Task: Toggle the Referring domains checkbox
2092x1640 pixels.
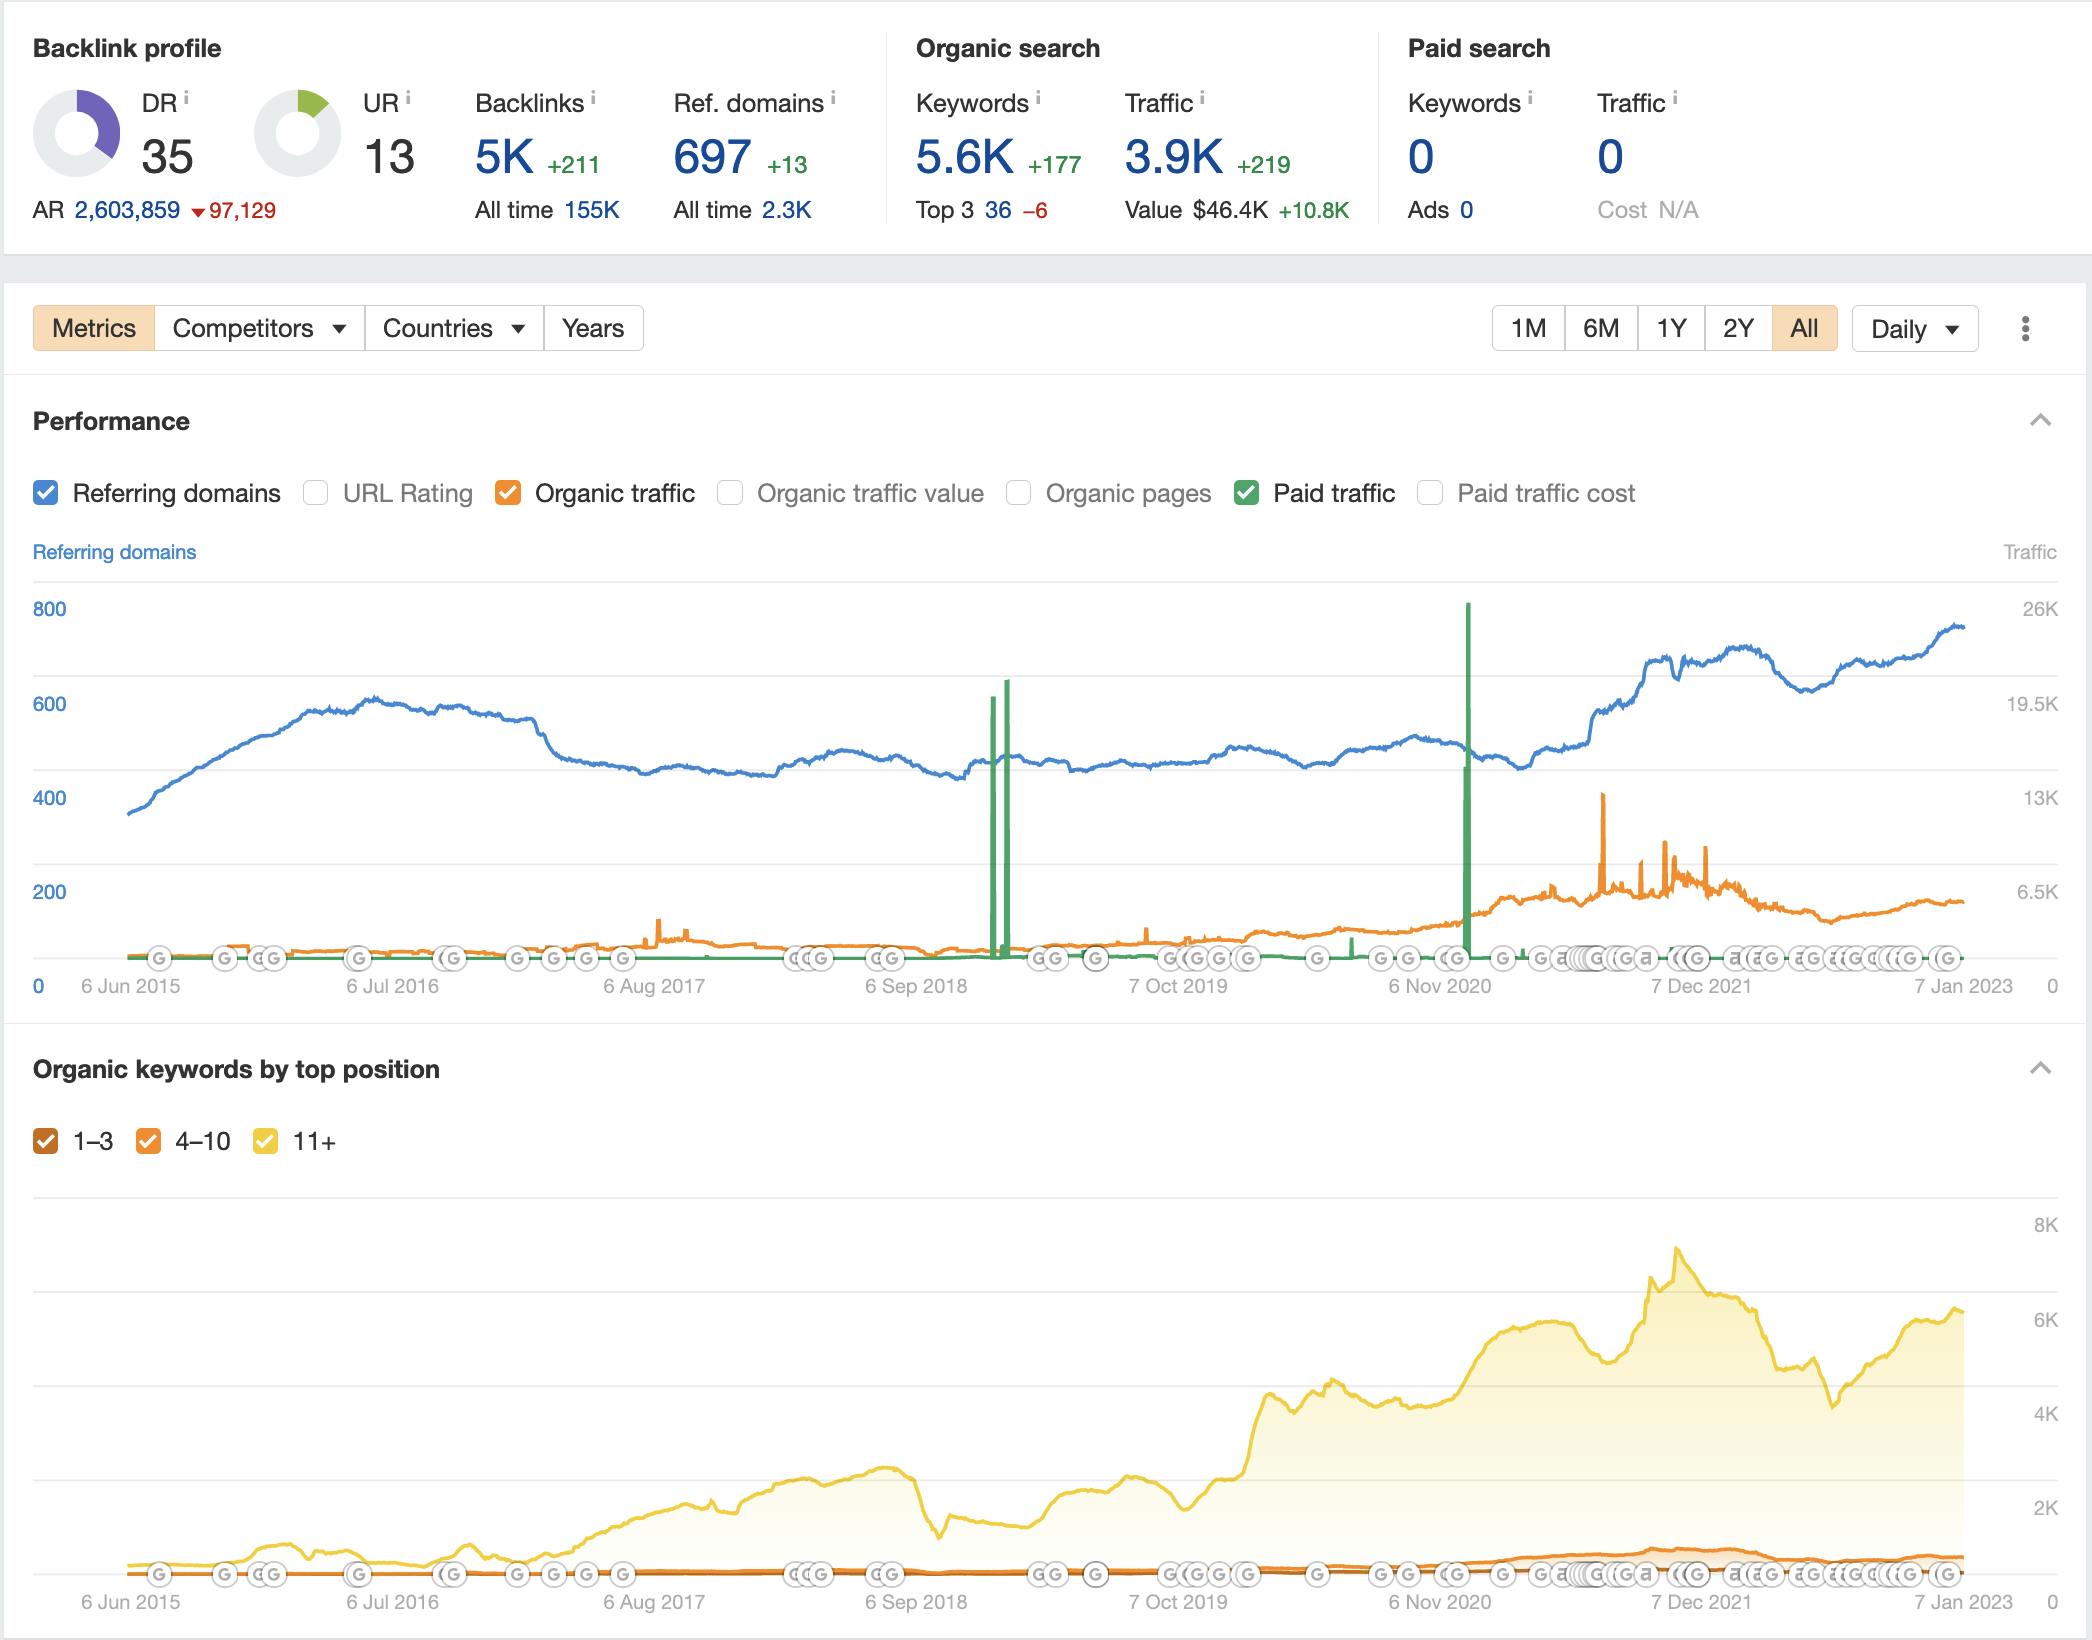Action: 46,493
